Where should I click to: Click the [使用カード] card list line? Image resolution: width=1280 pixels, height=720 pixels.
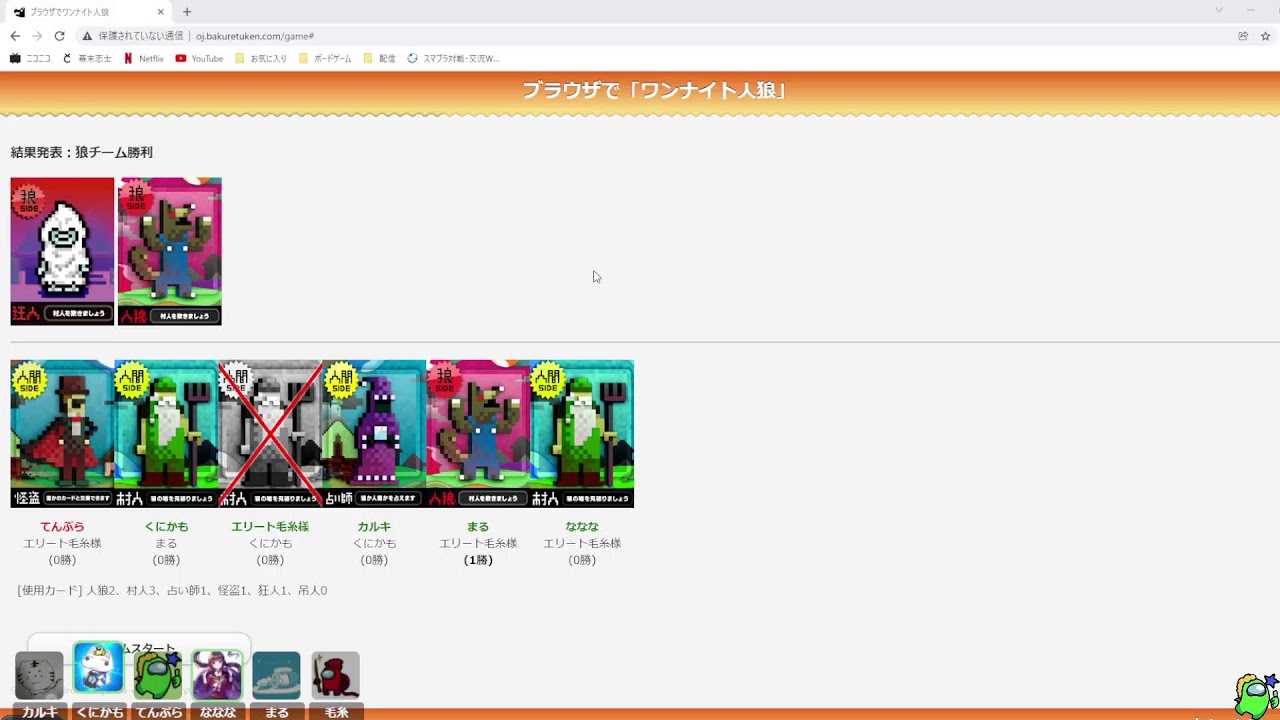pyautogui.click(x=172, y=591)
